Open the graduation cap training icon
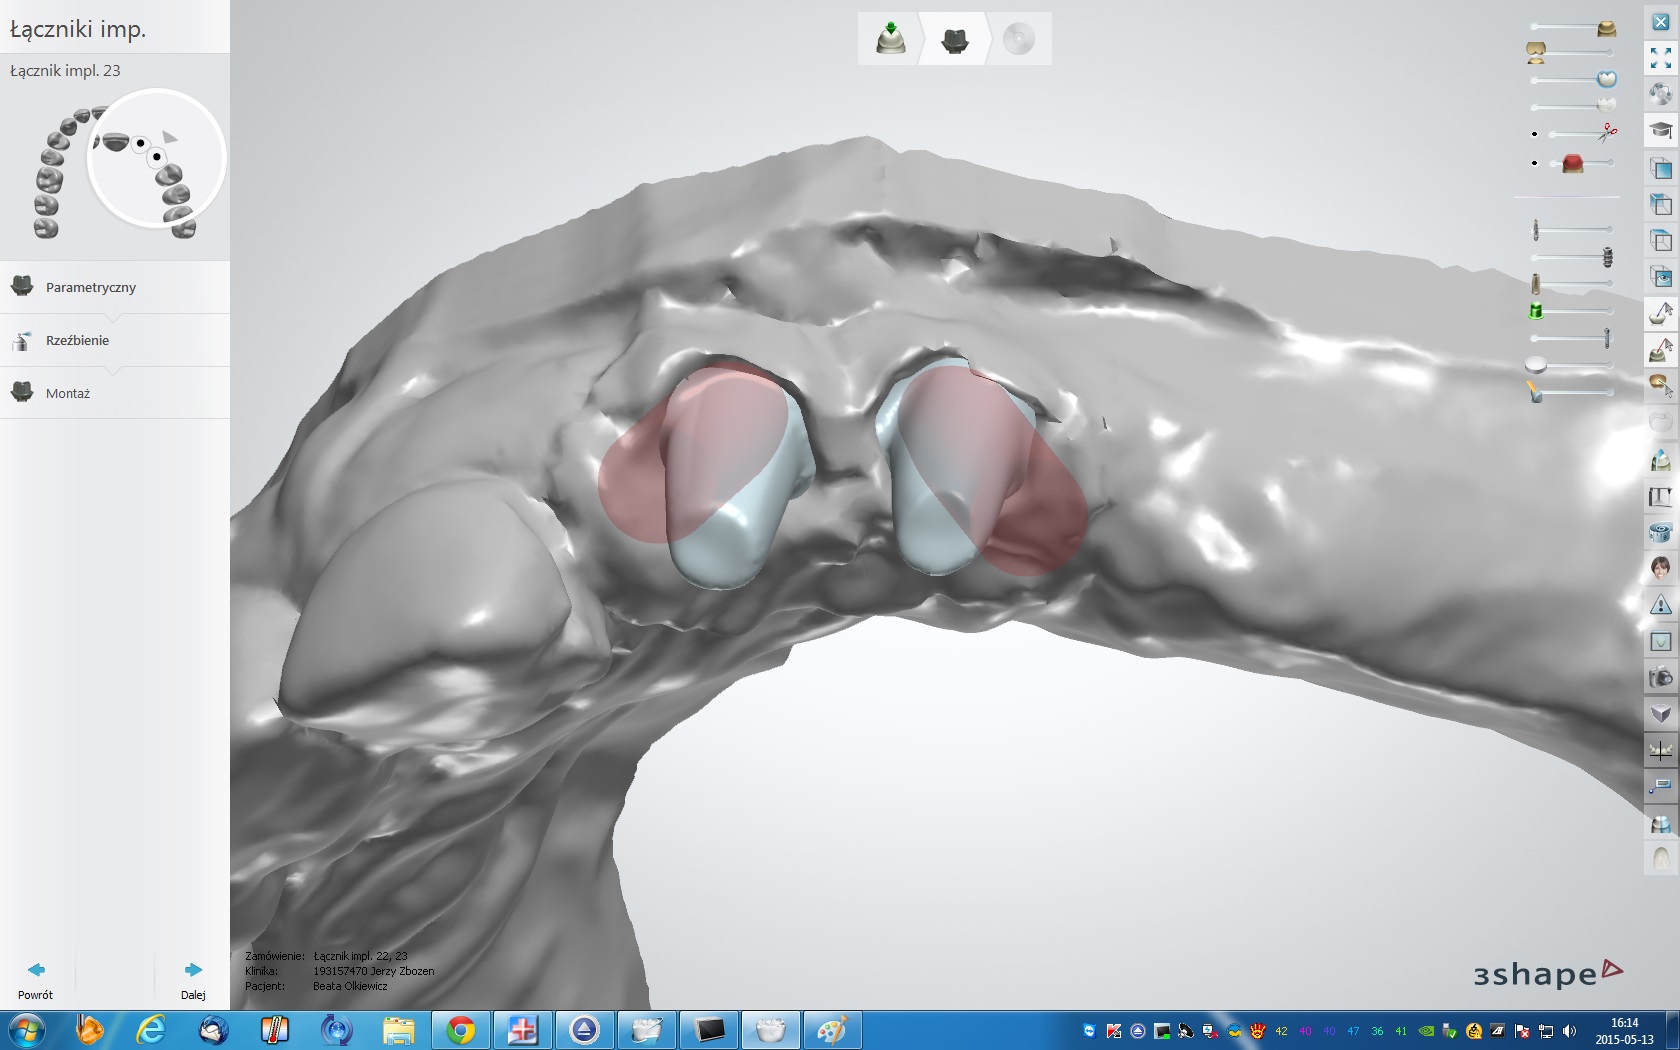 tap(1660, 130)
